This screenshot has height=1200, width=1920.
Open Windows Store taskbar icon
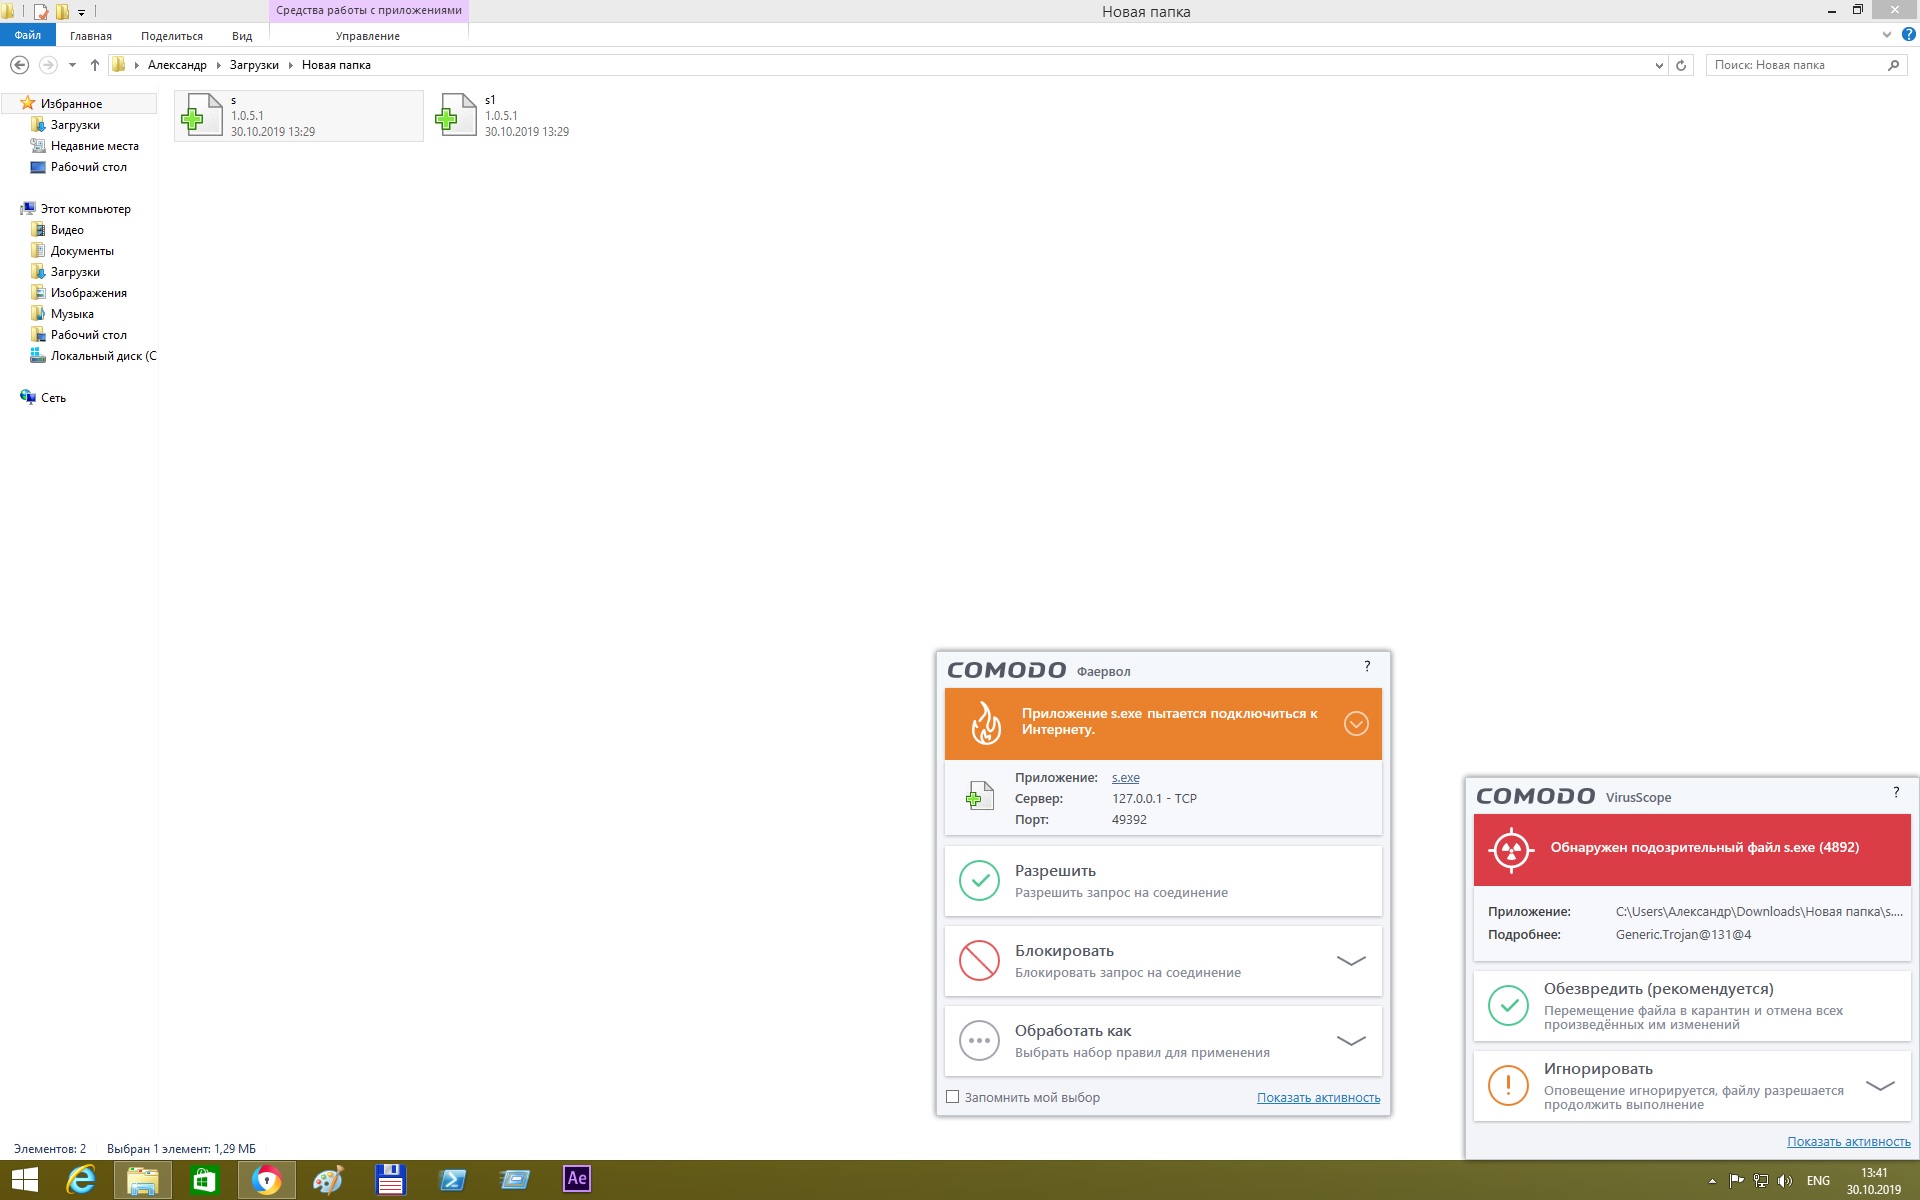204,1180
